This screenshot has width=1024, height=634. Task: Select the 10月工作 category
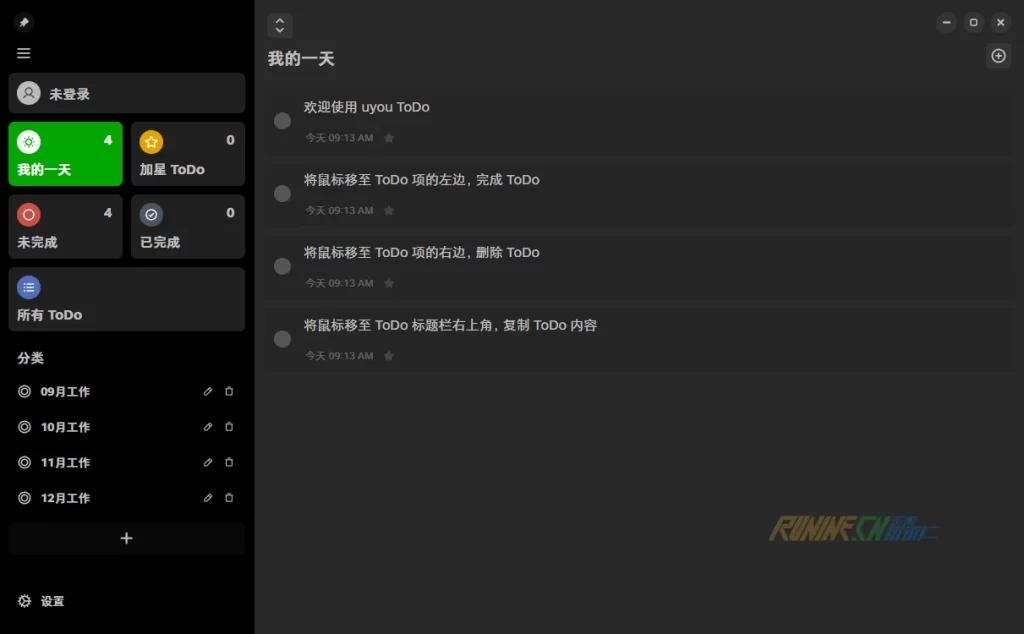66,427
